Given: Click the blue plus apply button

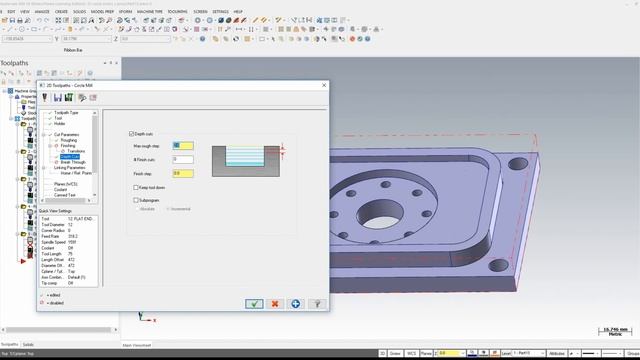Looking at the screenshot, I should (296, 304).
